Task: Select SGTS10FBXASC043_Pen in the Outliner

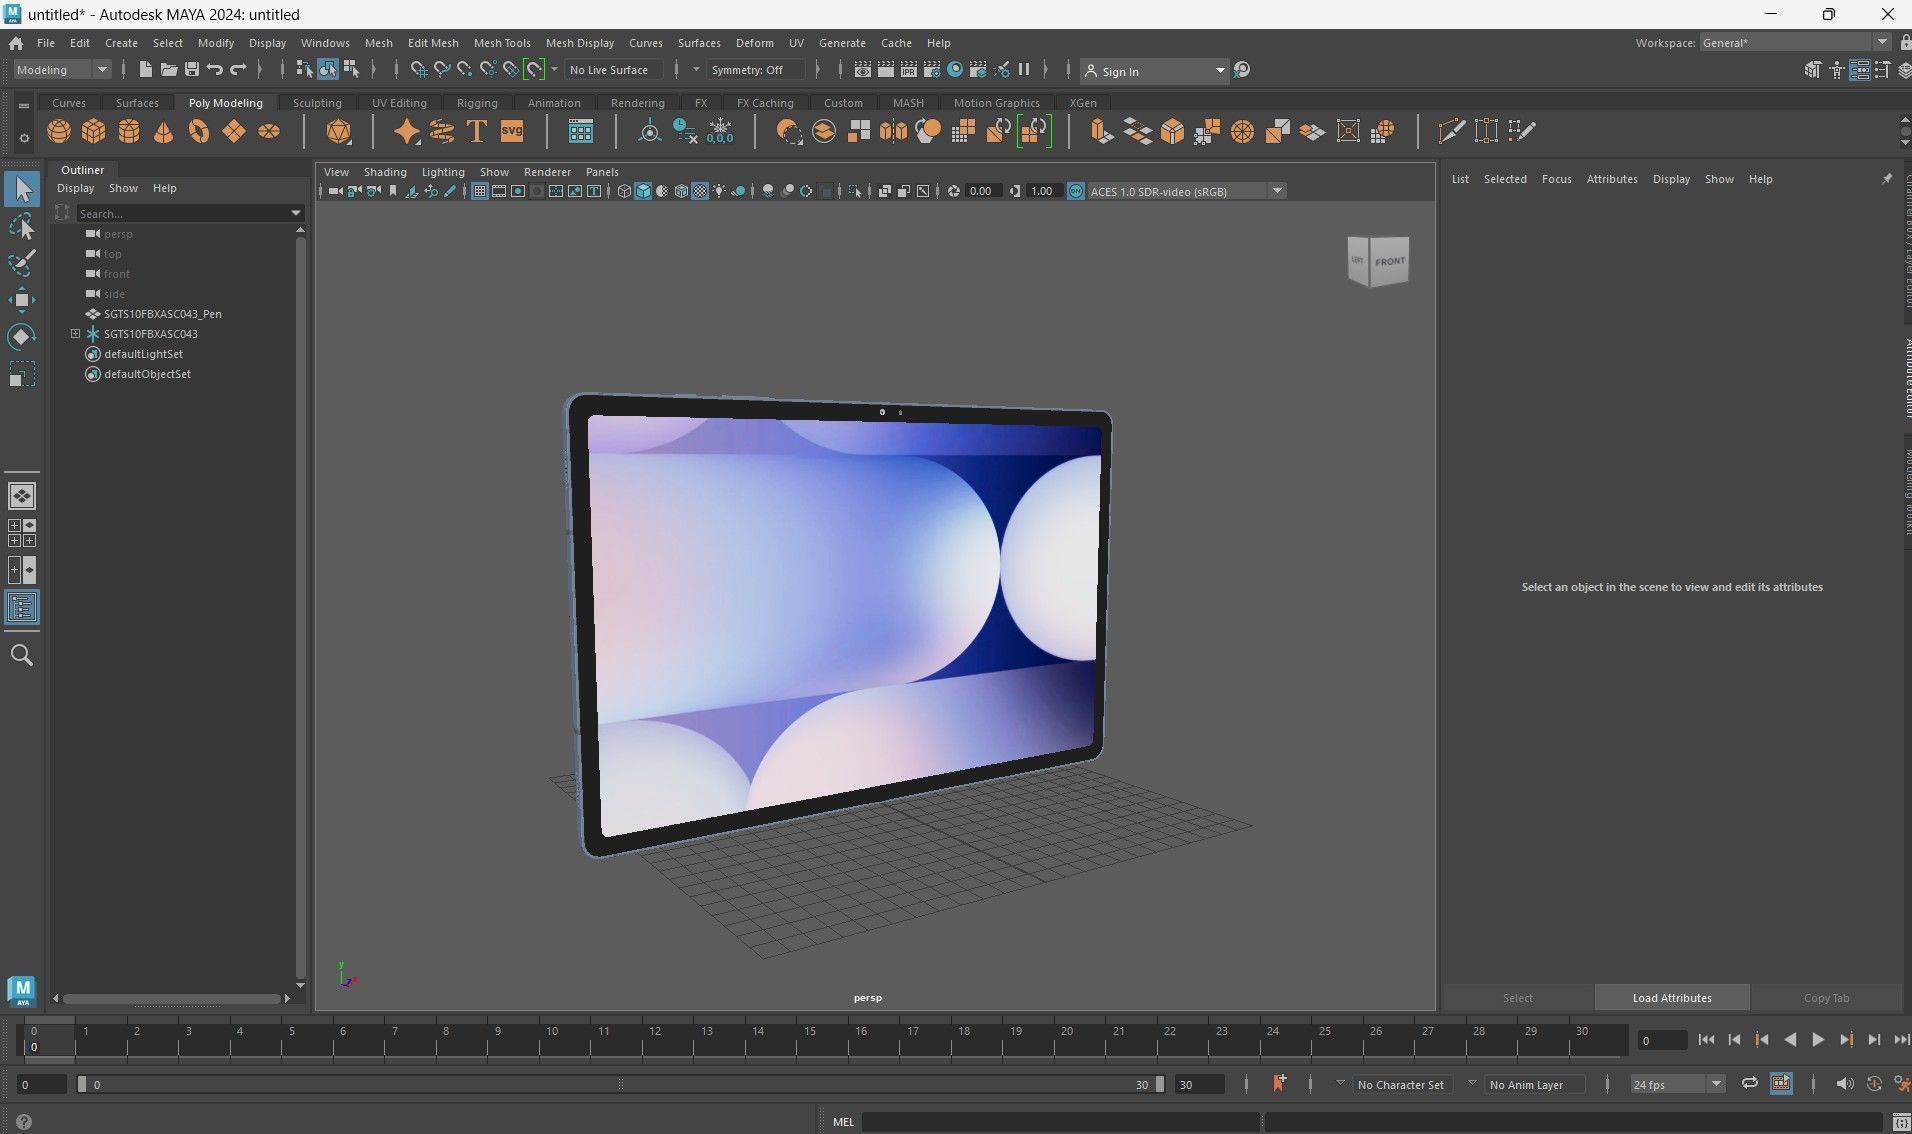Action: pyautogui.click(x=162, y=314)
